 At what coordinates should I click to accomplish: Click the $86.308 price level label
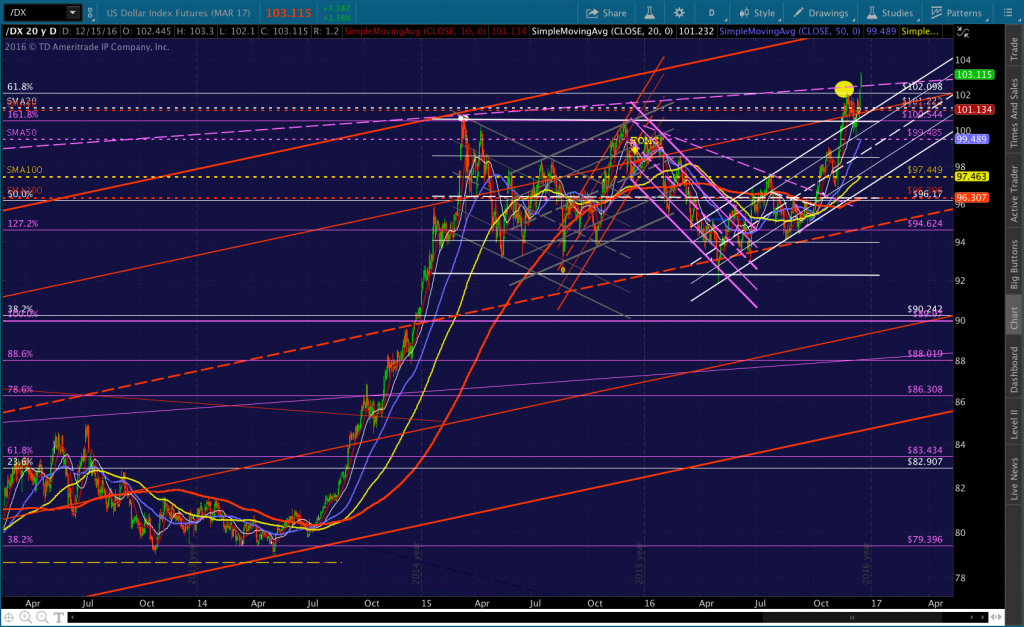pos(925,389)
